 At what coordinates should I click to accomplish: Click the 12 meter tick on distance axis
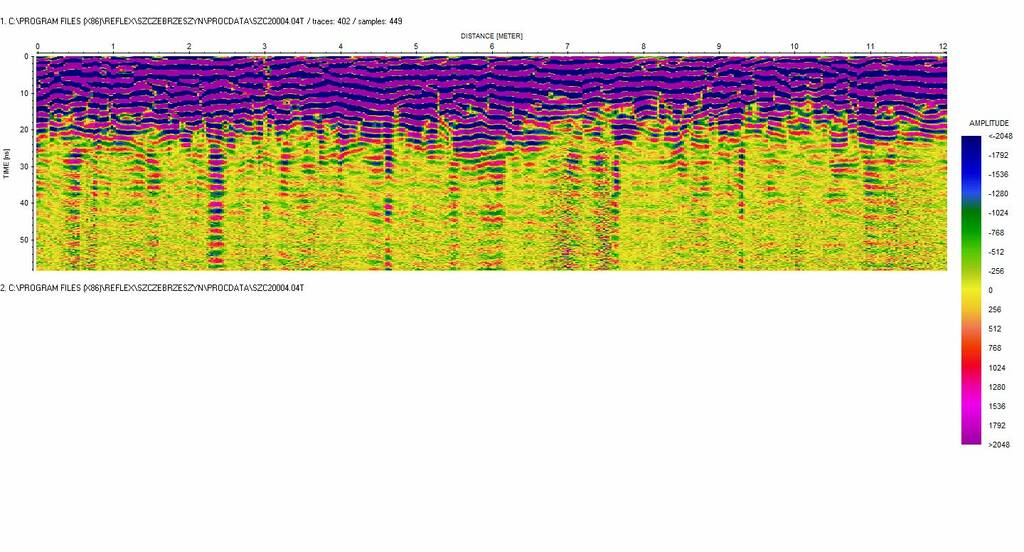942,47
